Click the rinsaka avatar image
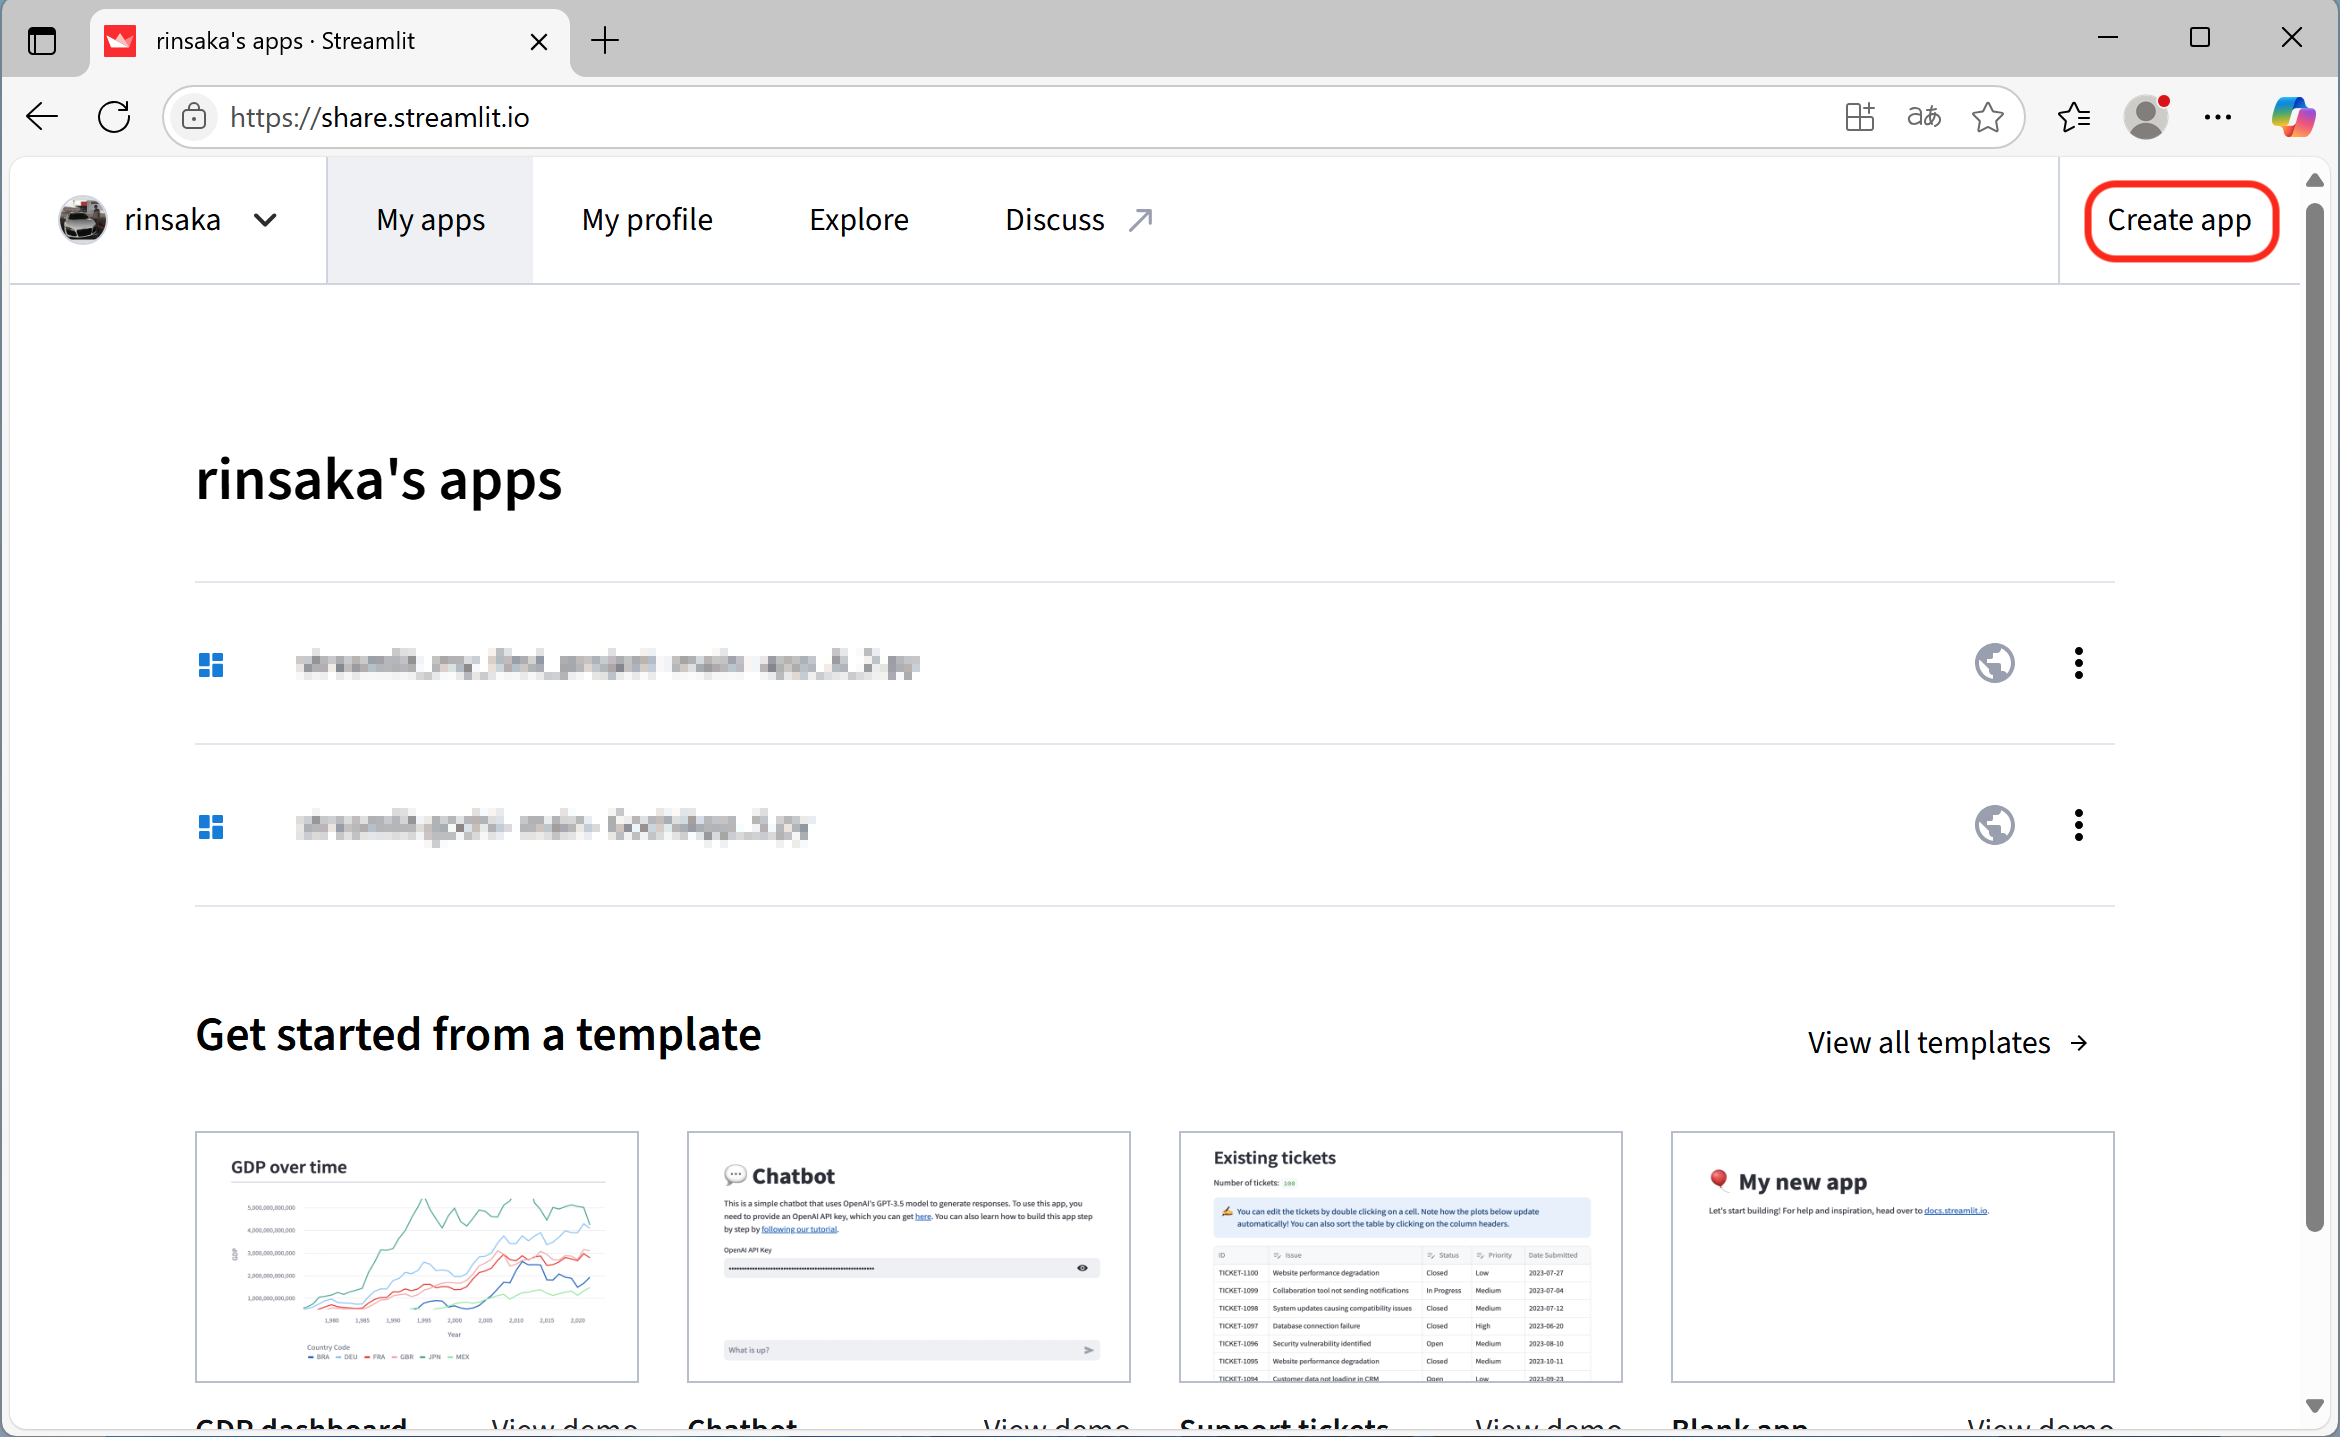 83,220
